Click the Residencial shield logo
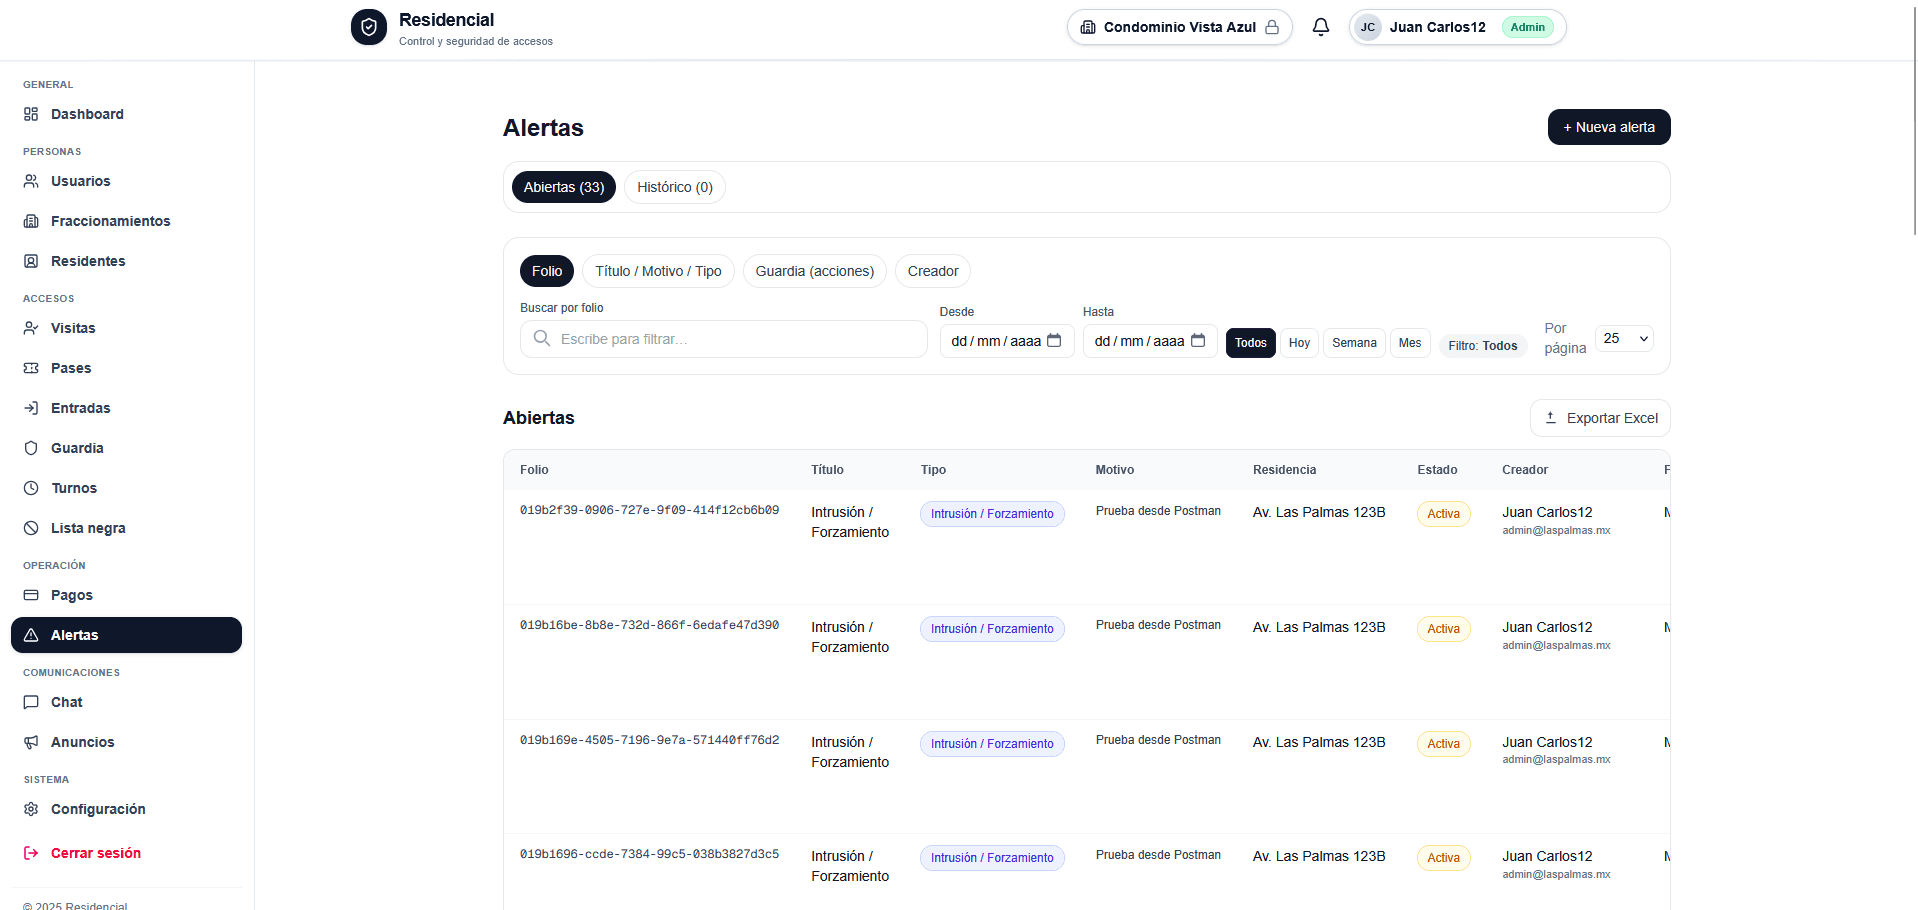The width and height of the screenshot is (1918, 910). click(369, 28)
